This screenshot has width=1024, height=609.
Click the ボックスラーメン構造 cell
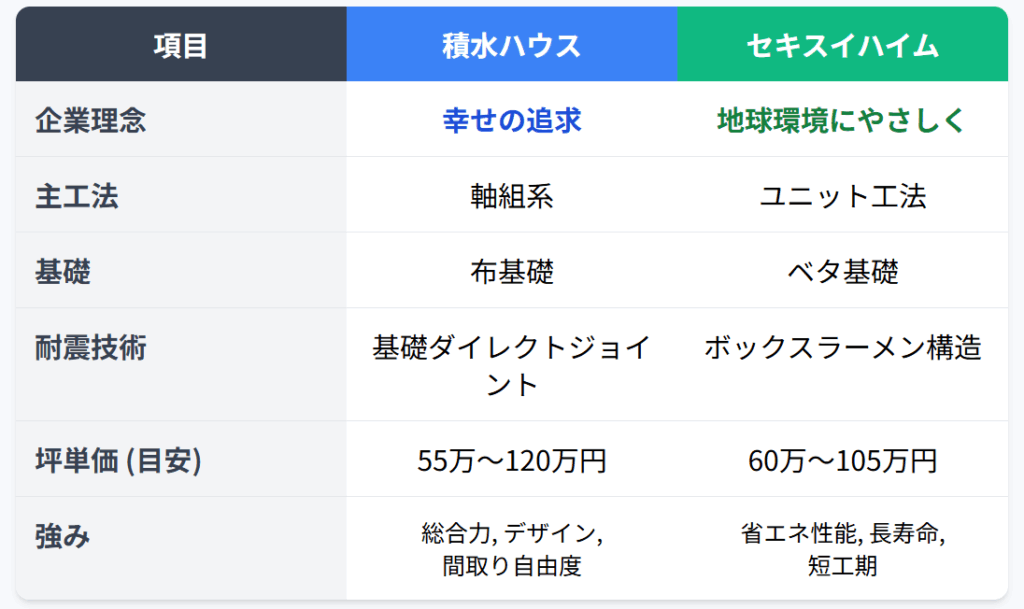pos(842,348)
